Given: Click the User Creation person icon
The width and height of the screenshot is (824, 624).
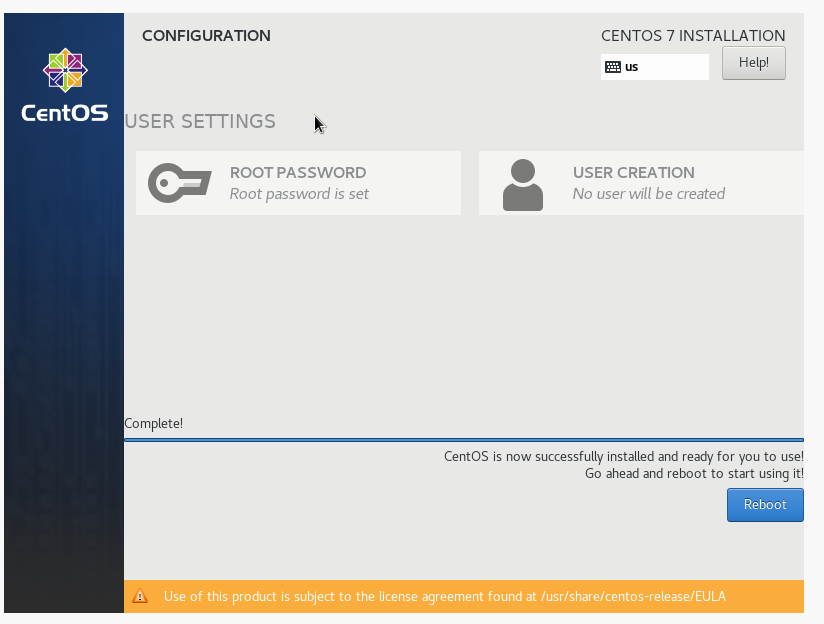Looking at the screenshot, I should 523,185.
